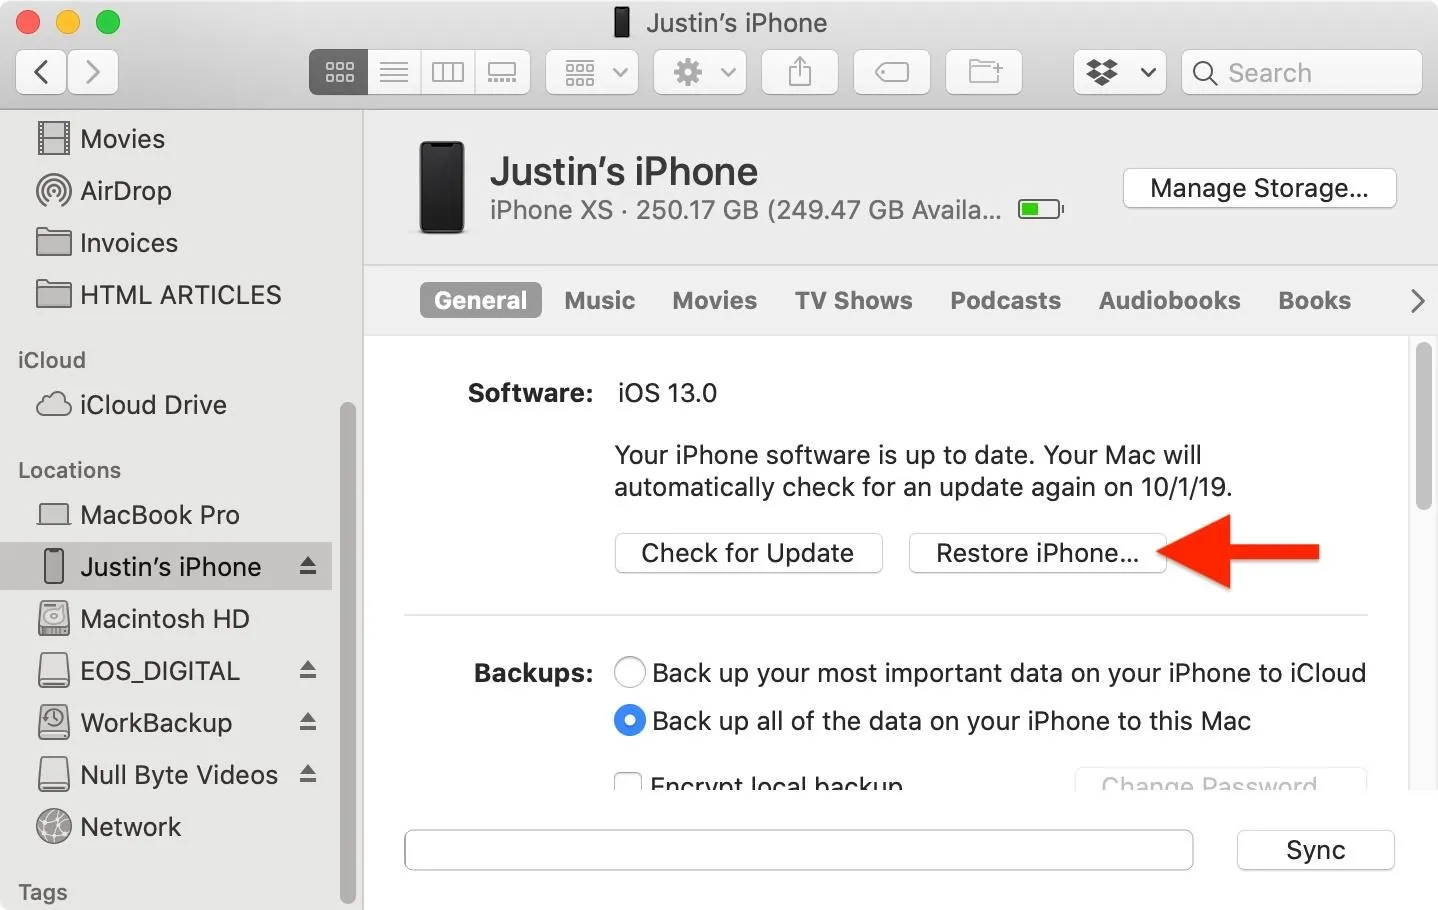This screenshot has width=1438, height=910.
Task: Click the battery level indicator
Action: 1040,209
